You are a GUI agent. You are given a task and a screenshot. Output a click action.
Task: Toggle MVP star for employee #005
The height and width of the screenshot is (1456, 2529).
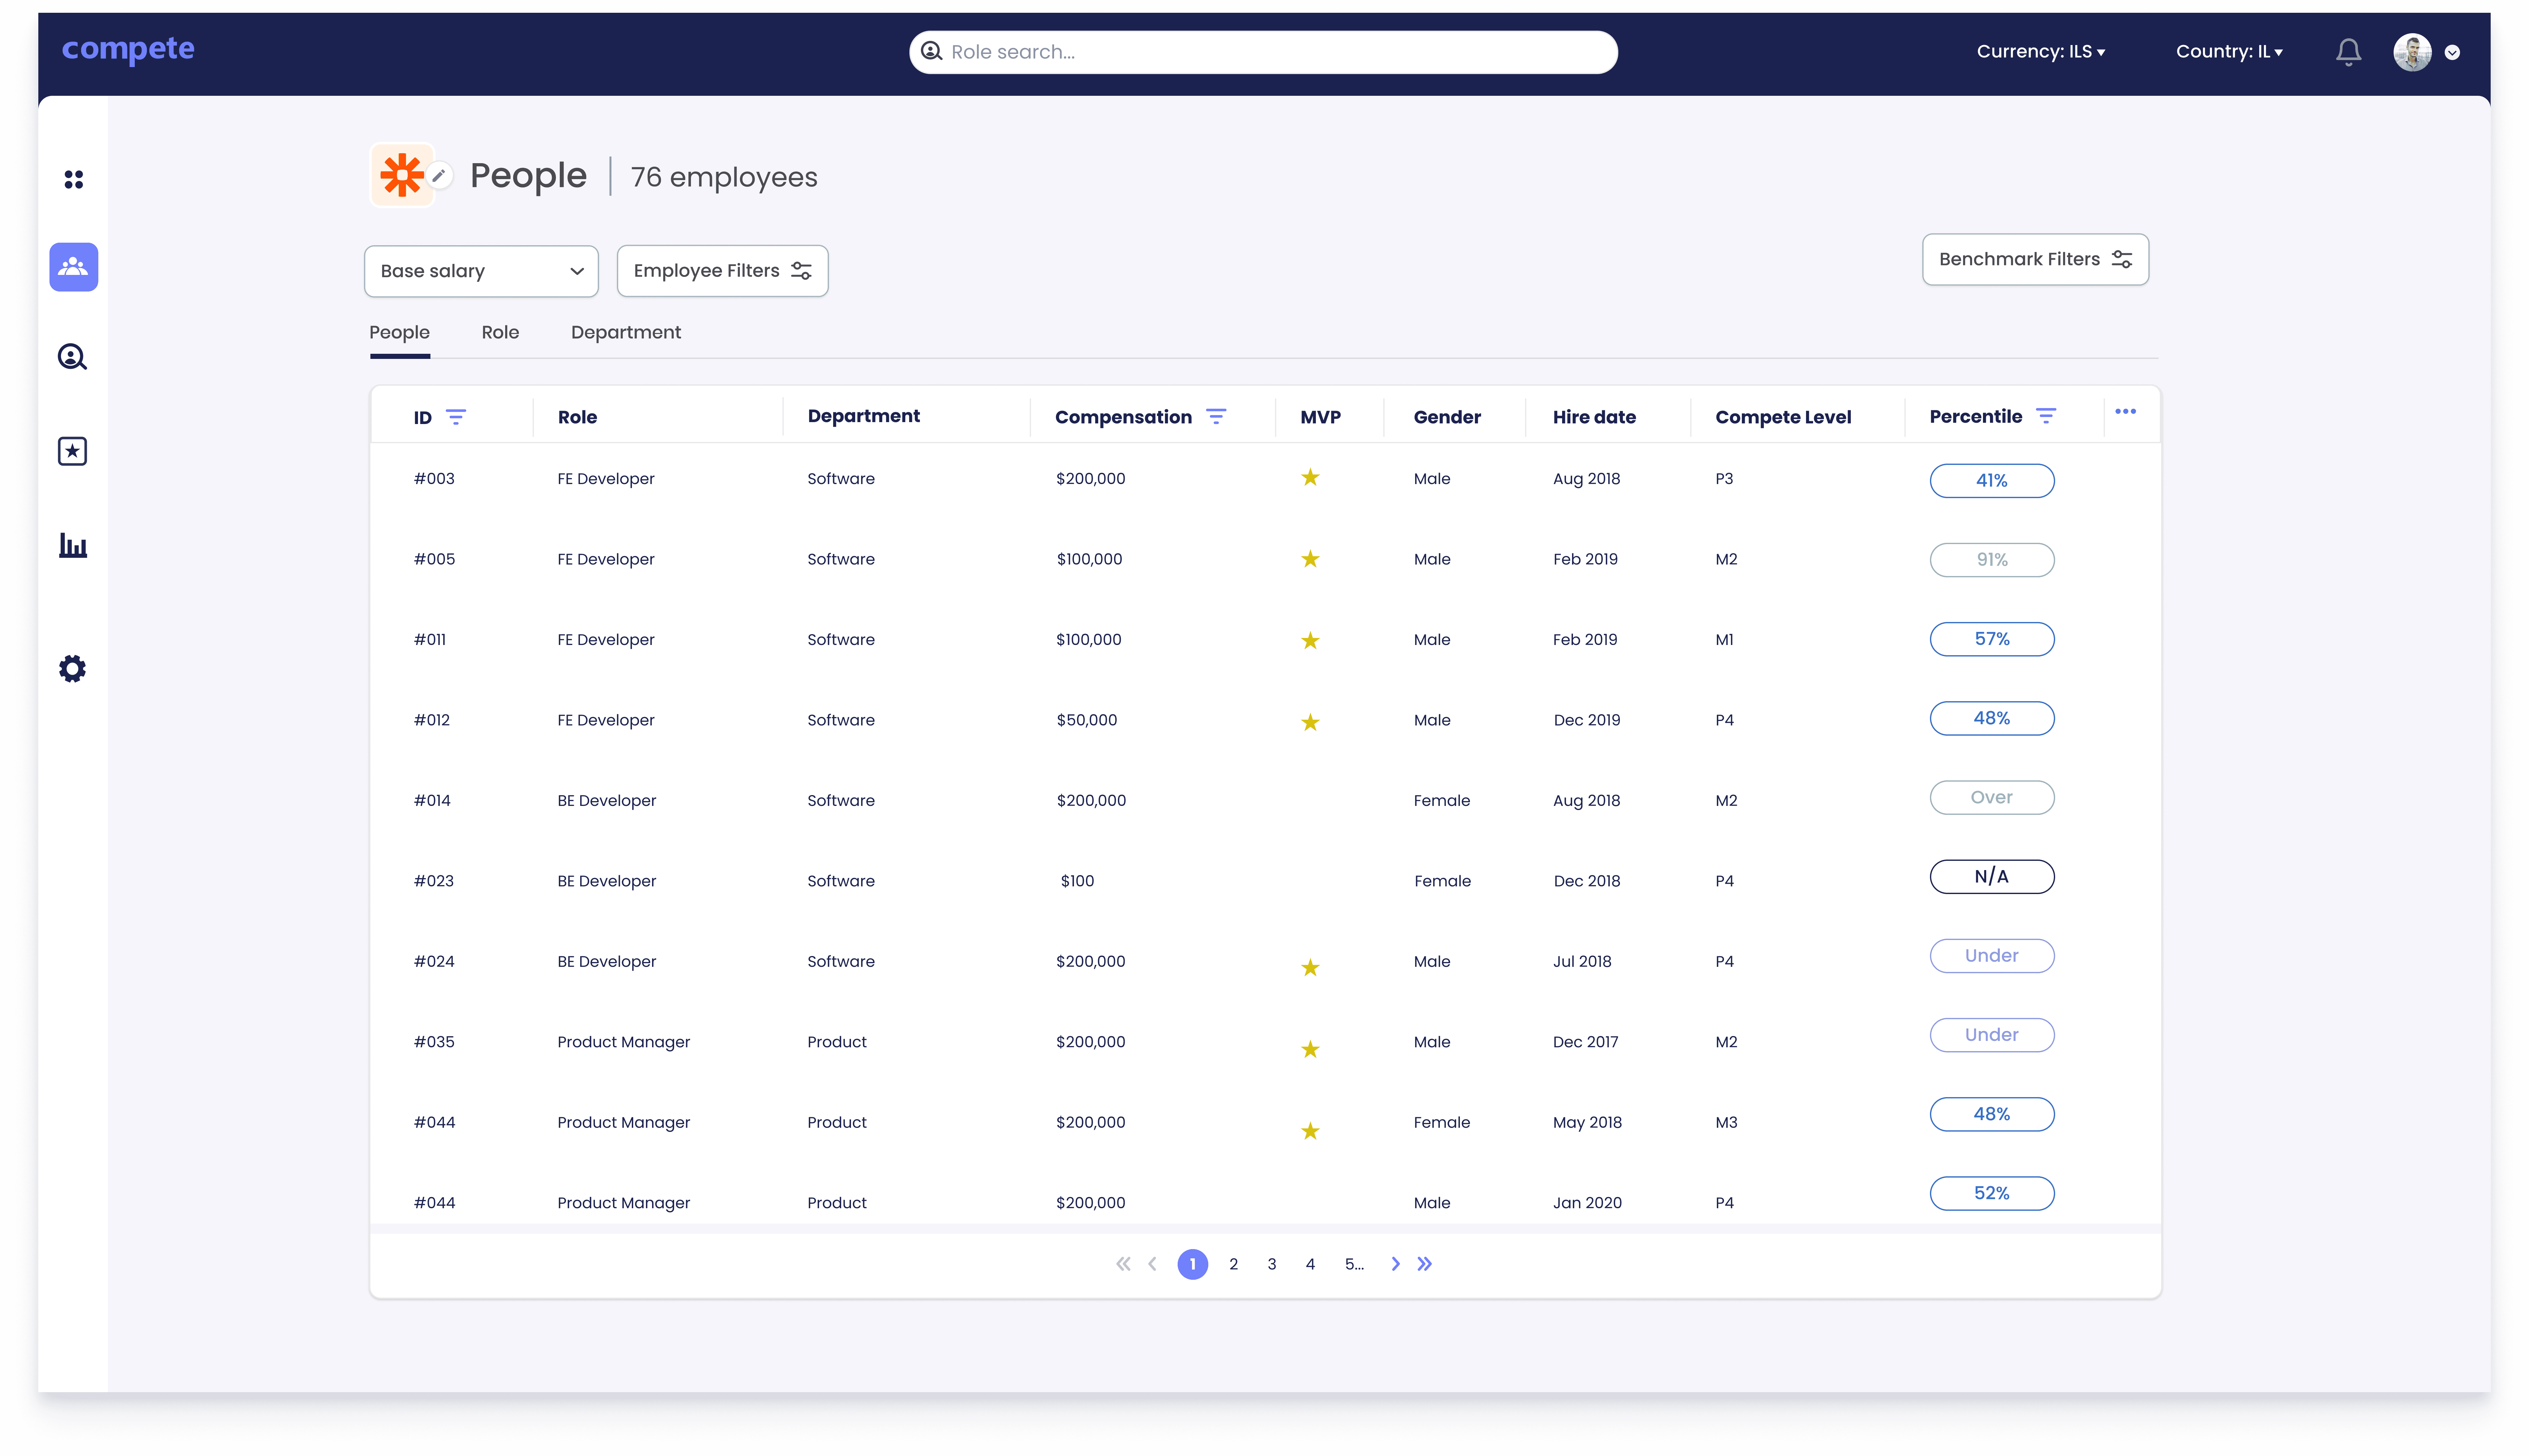[x=1310, y=559]
